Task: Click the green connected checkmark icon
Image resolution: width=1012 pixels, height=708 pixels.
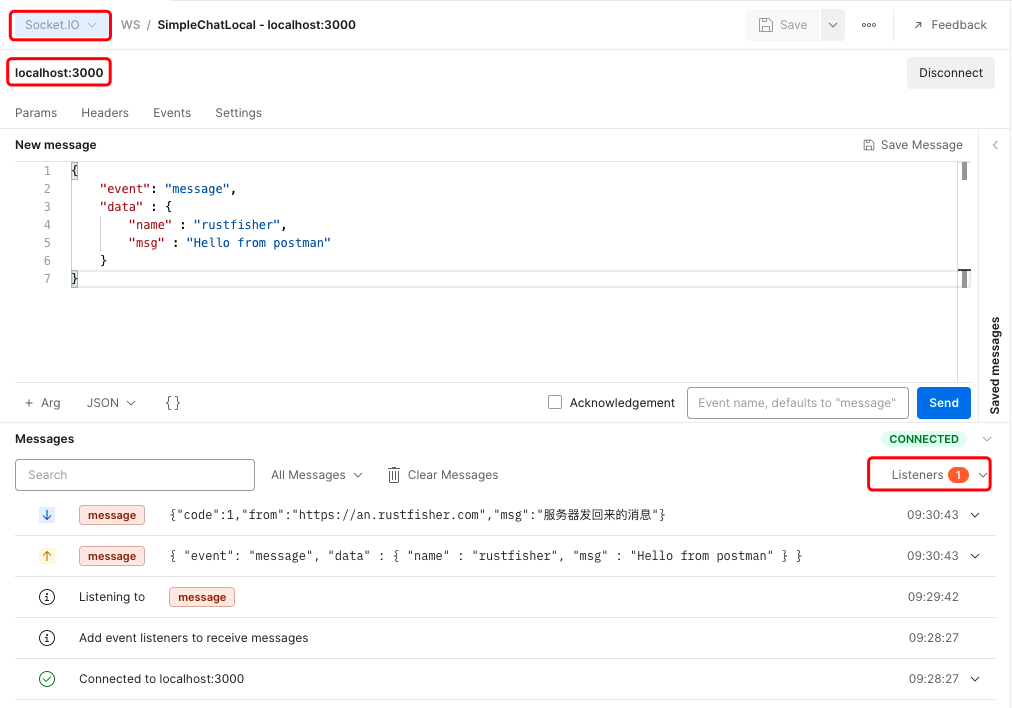Action: tap(47, 679)
